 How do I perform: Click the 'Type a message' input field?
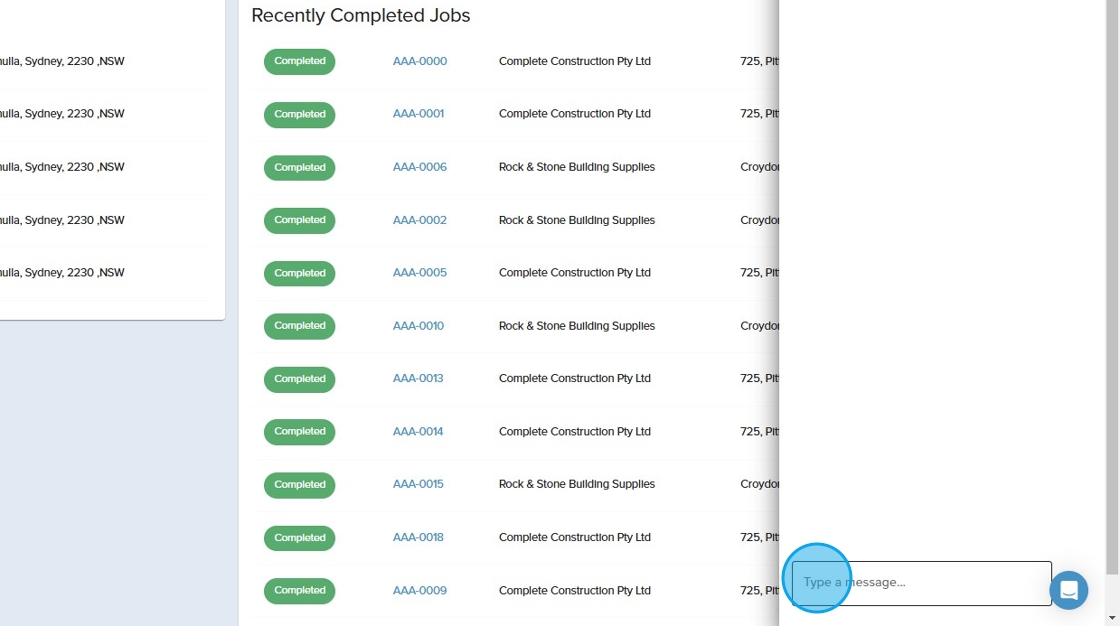click(920, 582)
